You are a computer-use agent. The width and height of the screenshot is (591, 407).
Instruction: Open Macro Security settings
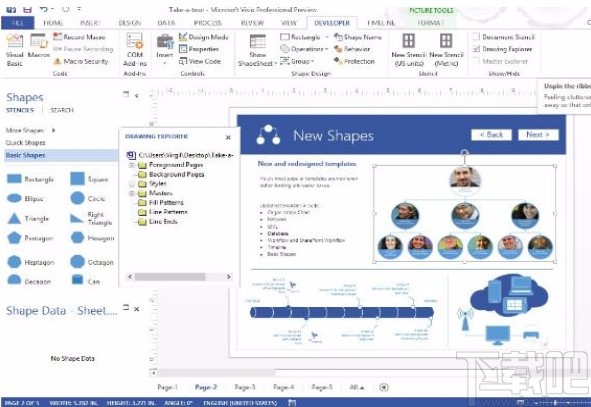point(81,61)
